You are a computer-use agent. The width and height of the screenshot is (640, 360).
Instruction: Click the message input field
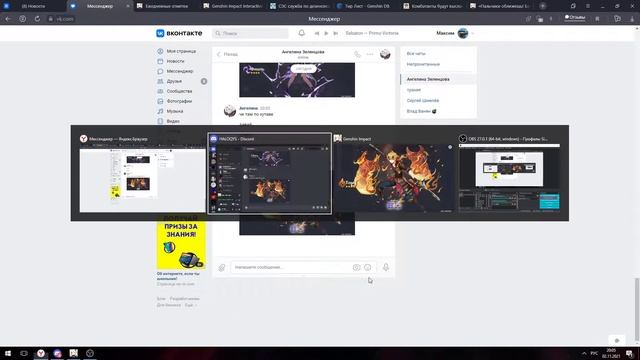(x=291, y=267)
